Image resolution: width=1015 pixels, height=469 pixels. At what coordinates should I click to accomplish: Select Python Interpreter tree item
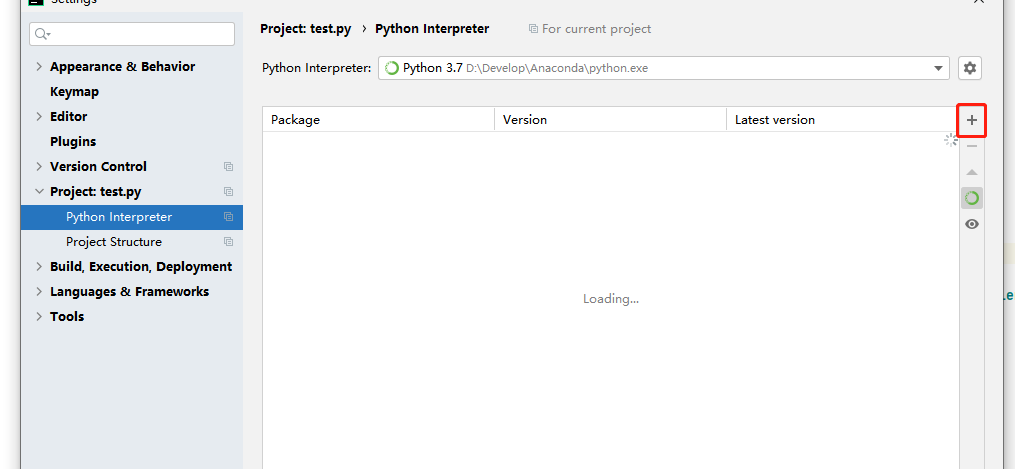coord(132,217)
